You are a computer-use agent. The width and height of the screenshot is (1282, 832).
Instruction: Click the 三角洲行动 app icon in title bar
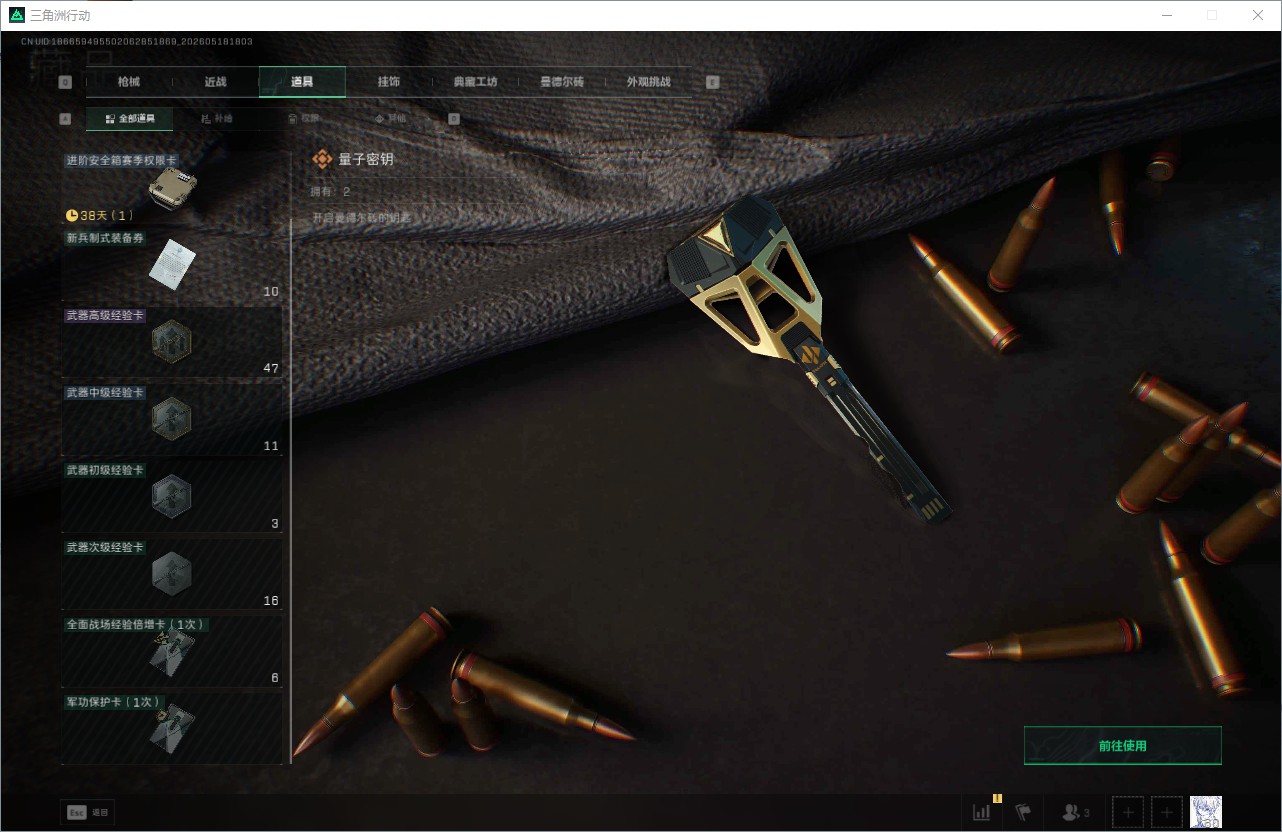coord(16,15)
